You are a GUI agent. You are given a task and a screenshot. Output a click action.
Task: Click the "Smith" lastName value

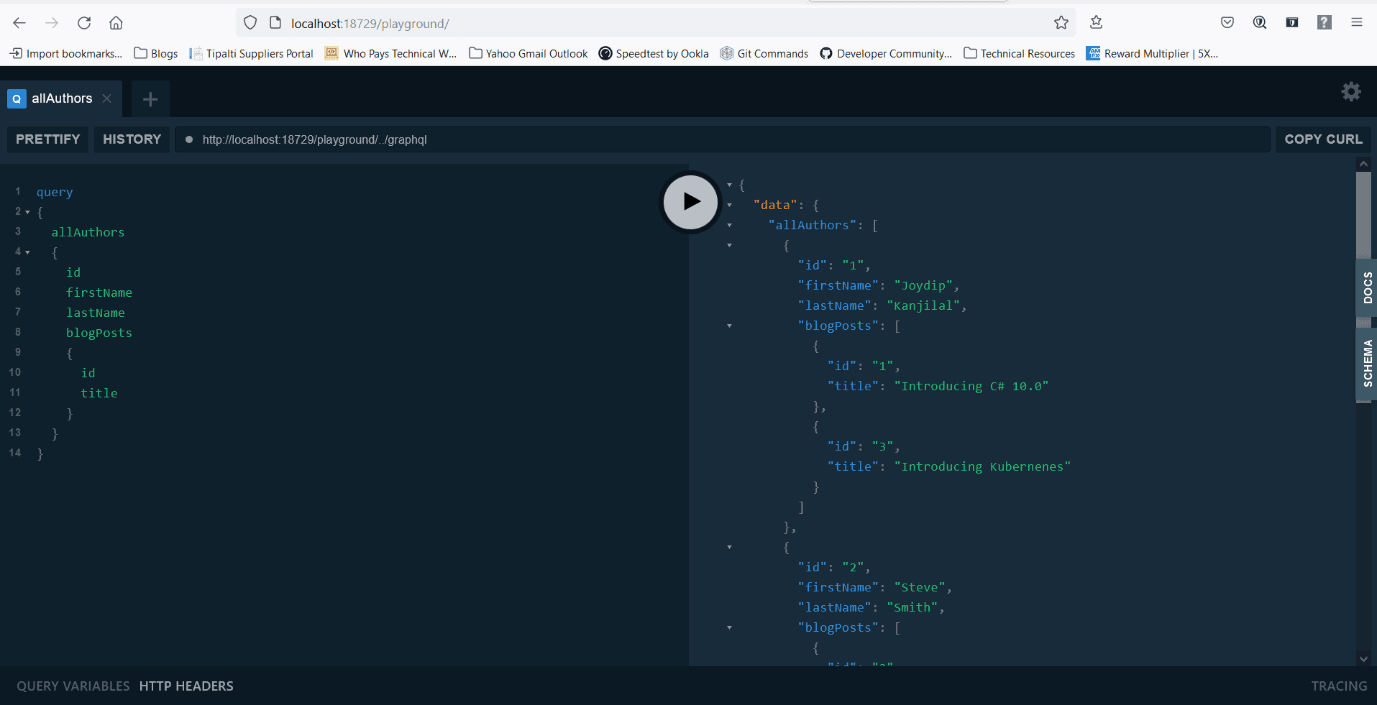915,608
